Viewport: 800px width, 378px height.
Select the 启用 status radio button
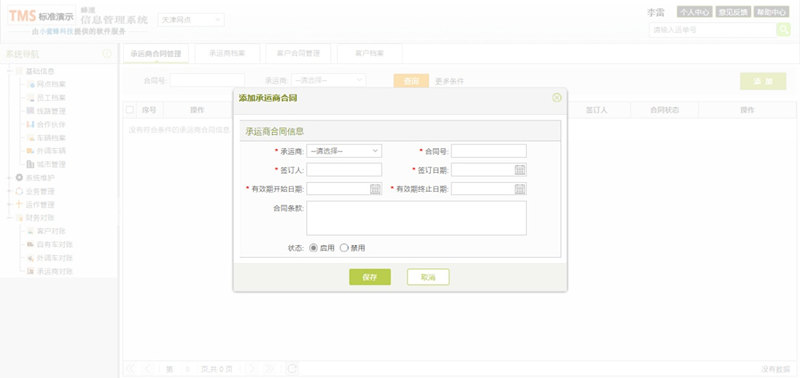pyautogui.click(x=313, y=248)
